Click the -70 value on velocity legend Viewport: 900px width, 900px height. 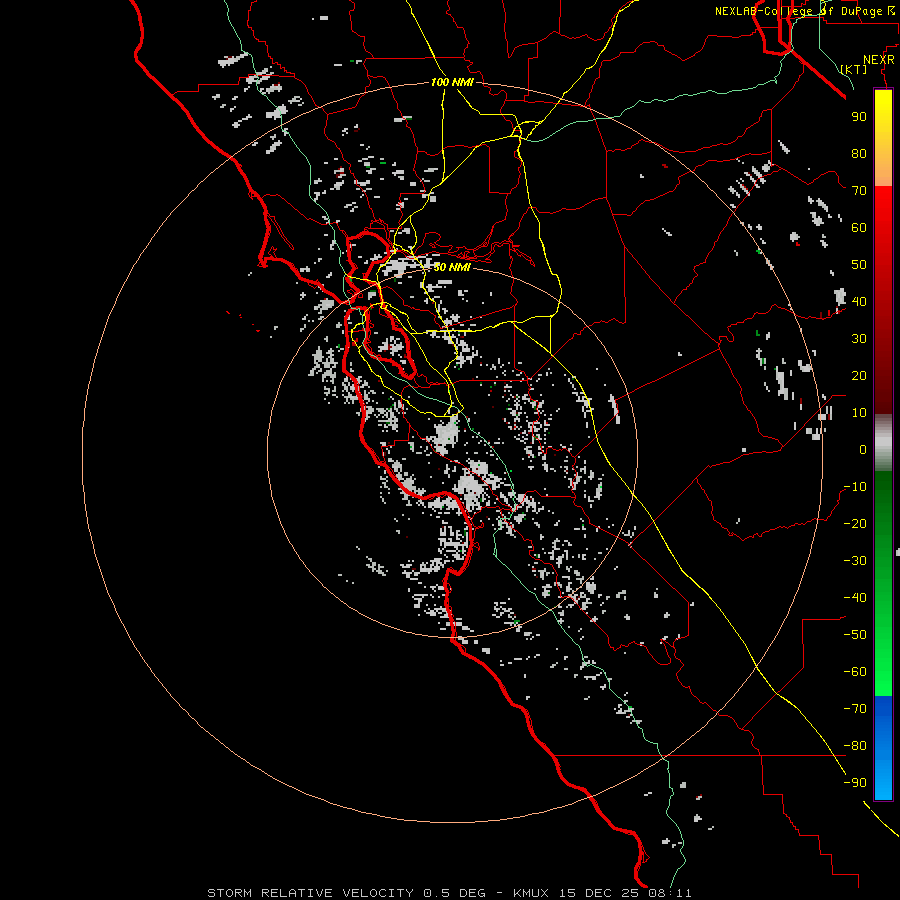(855, 709)
